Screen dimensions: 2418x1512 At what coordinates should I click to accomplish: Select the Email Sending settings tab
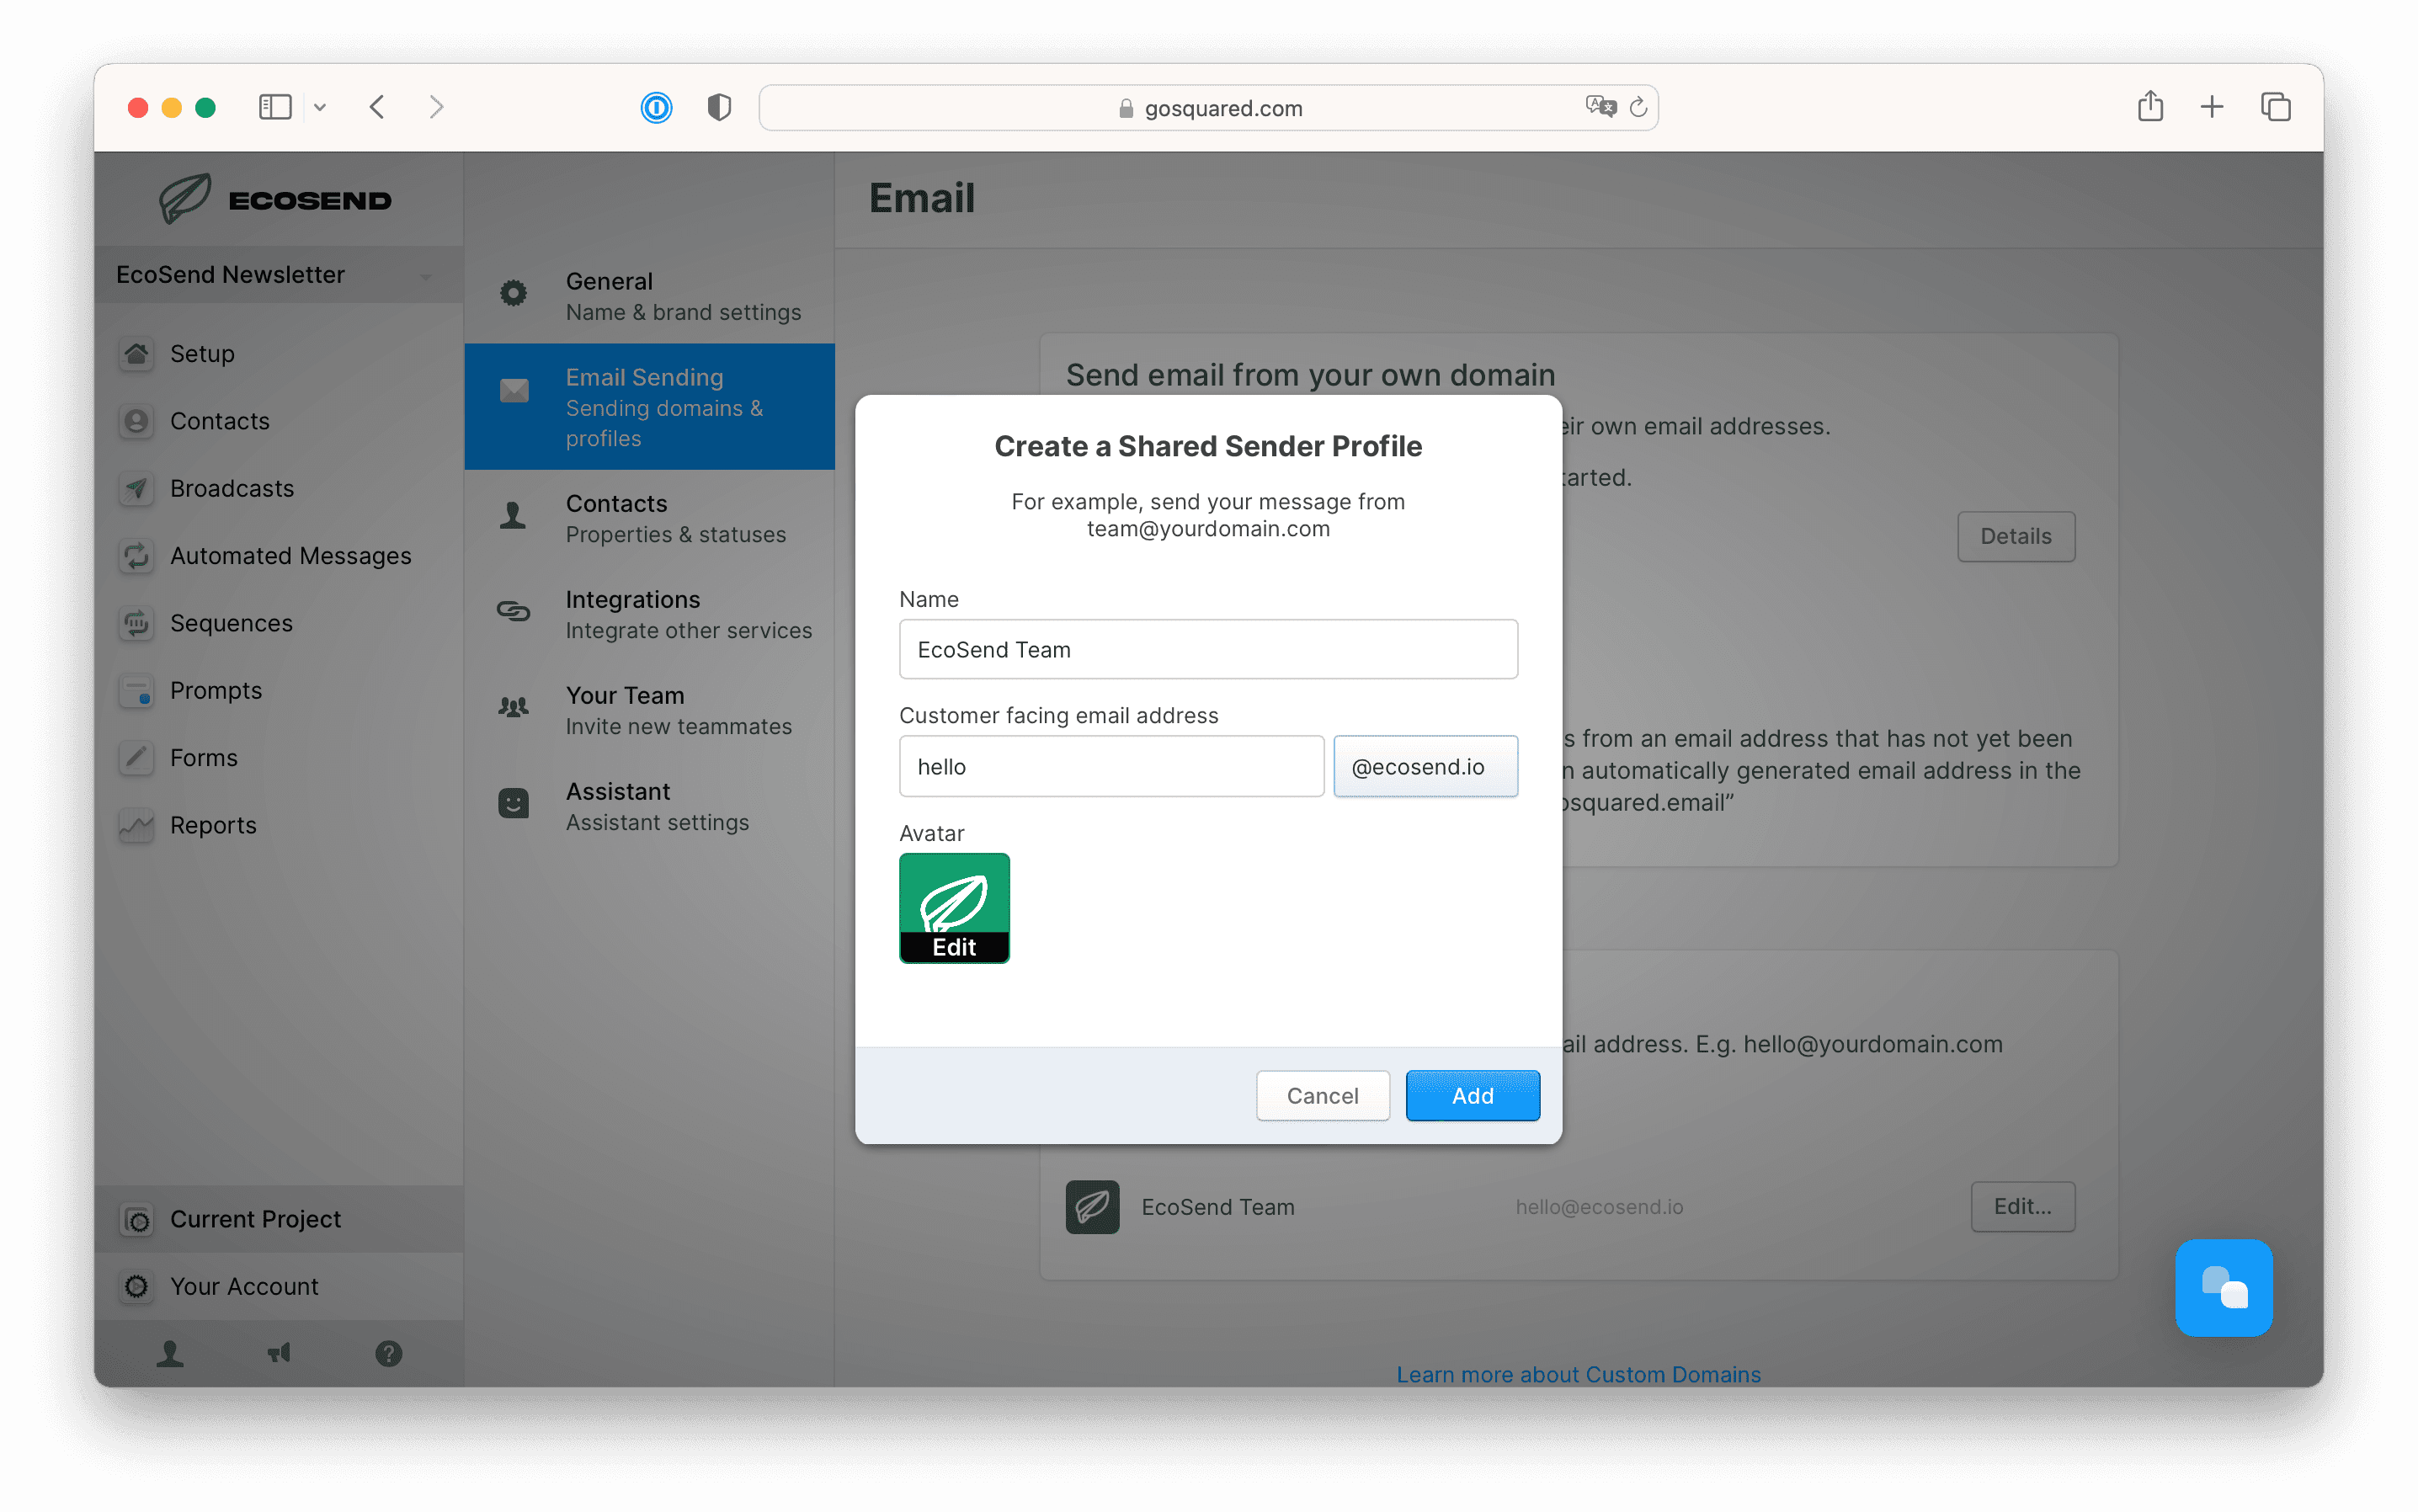coord(649,407)
